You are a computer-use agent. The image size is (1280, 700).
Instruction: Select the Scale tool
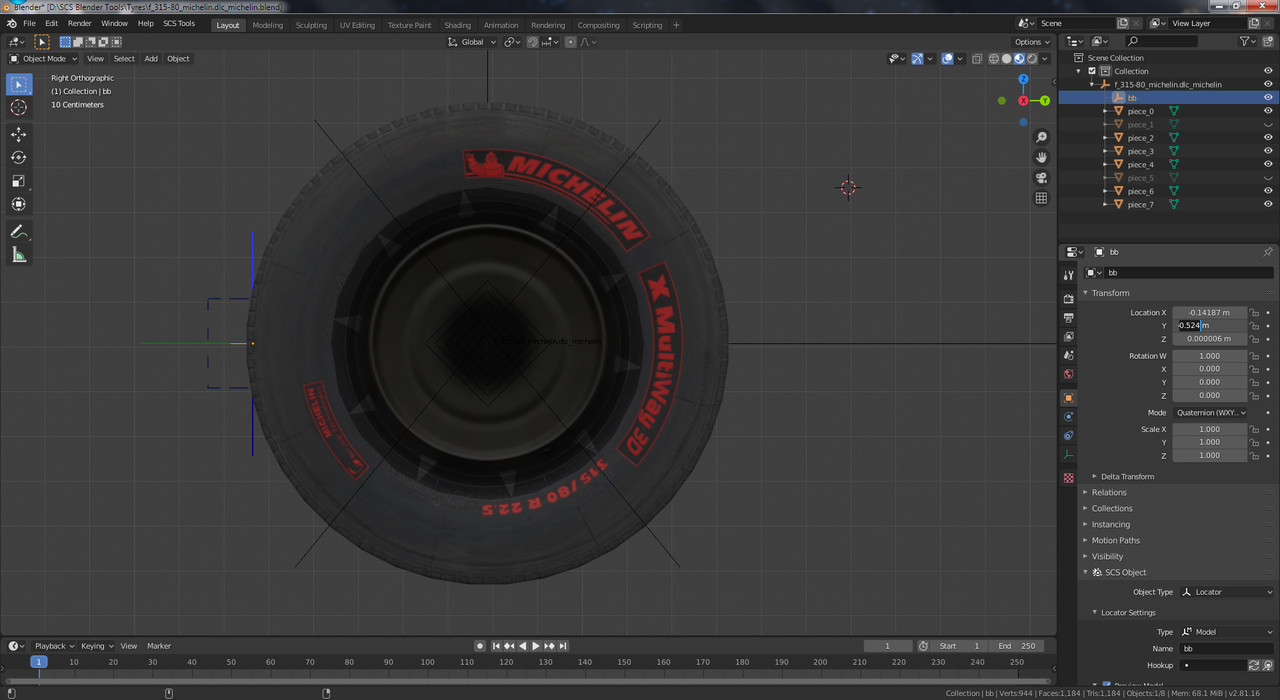(x=19, y=181)
